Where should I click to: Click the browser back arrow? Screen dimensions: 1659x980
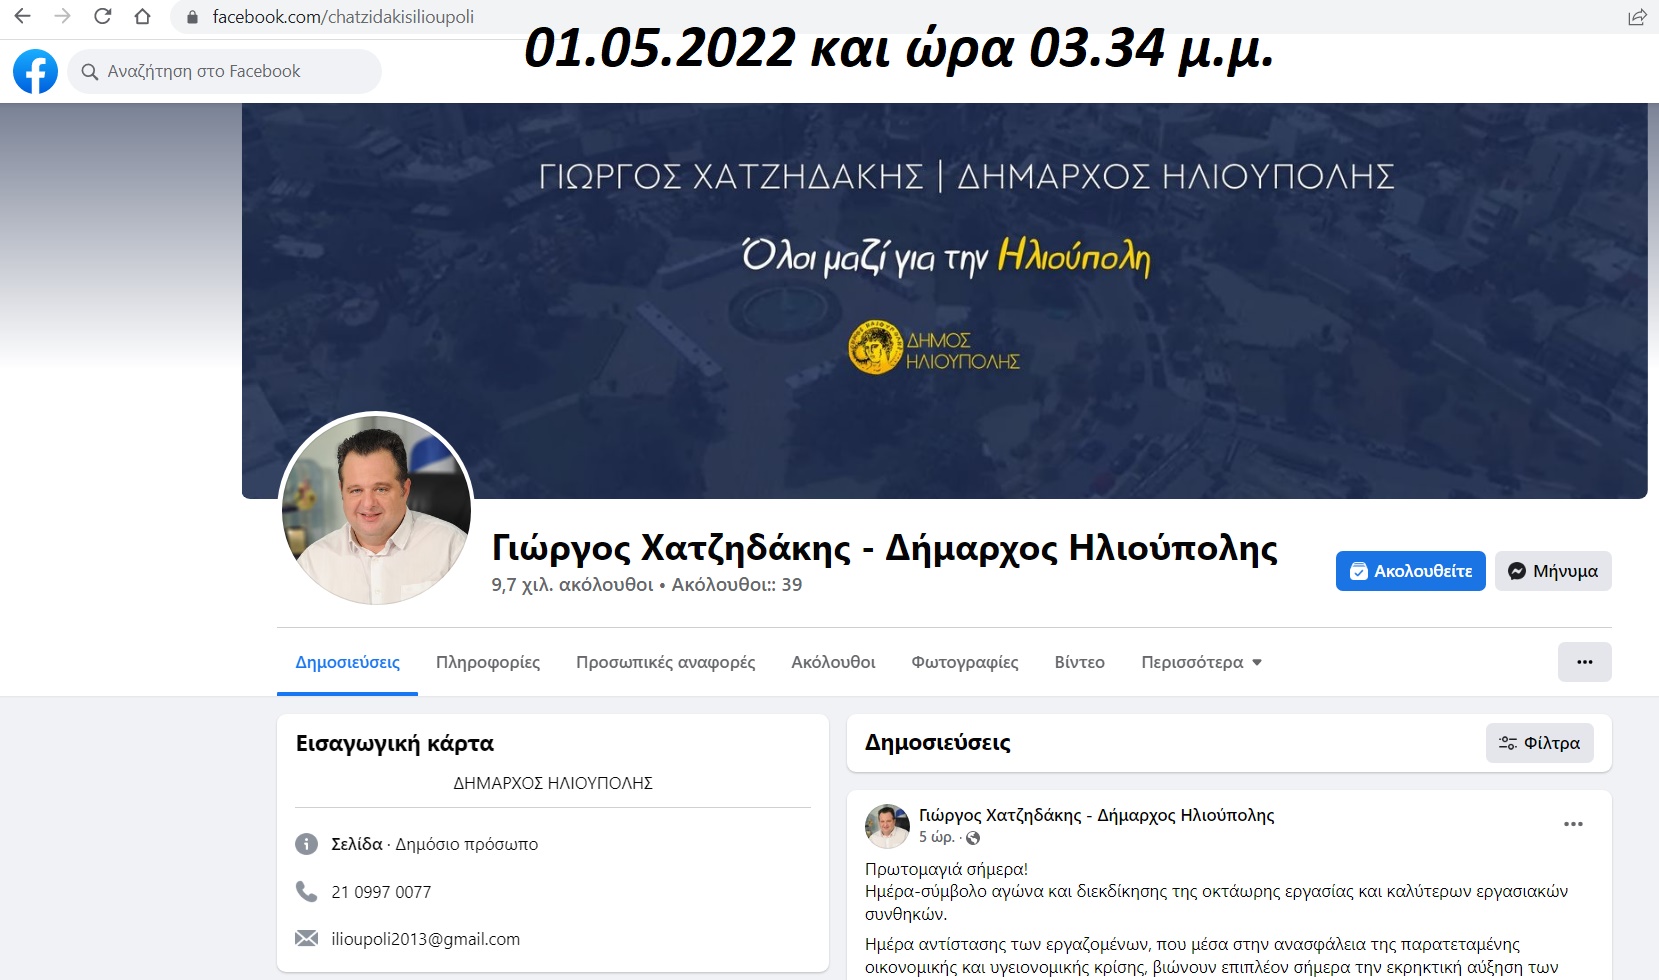[x=22, y=17]
